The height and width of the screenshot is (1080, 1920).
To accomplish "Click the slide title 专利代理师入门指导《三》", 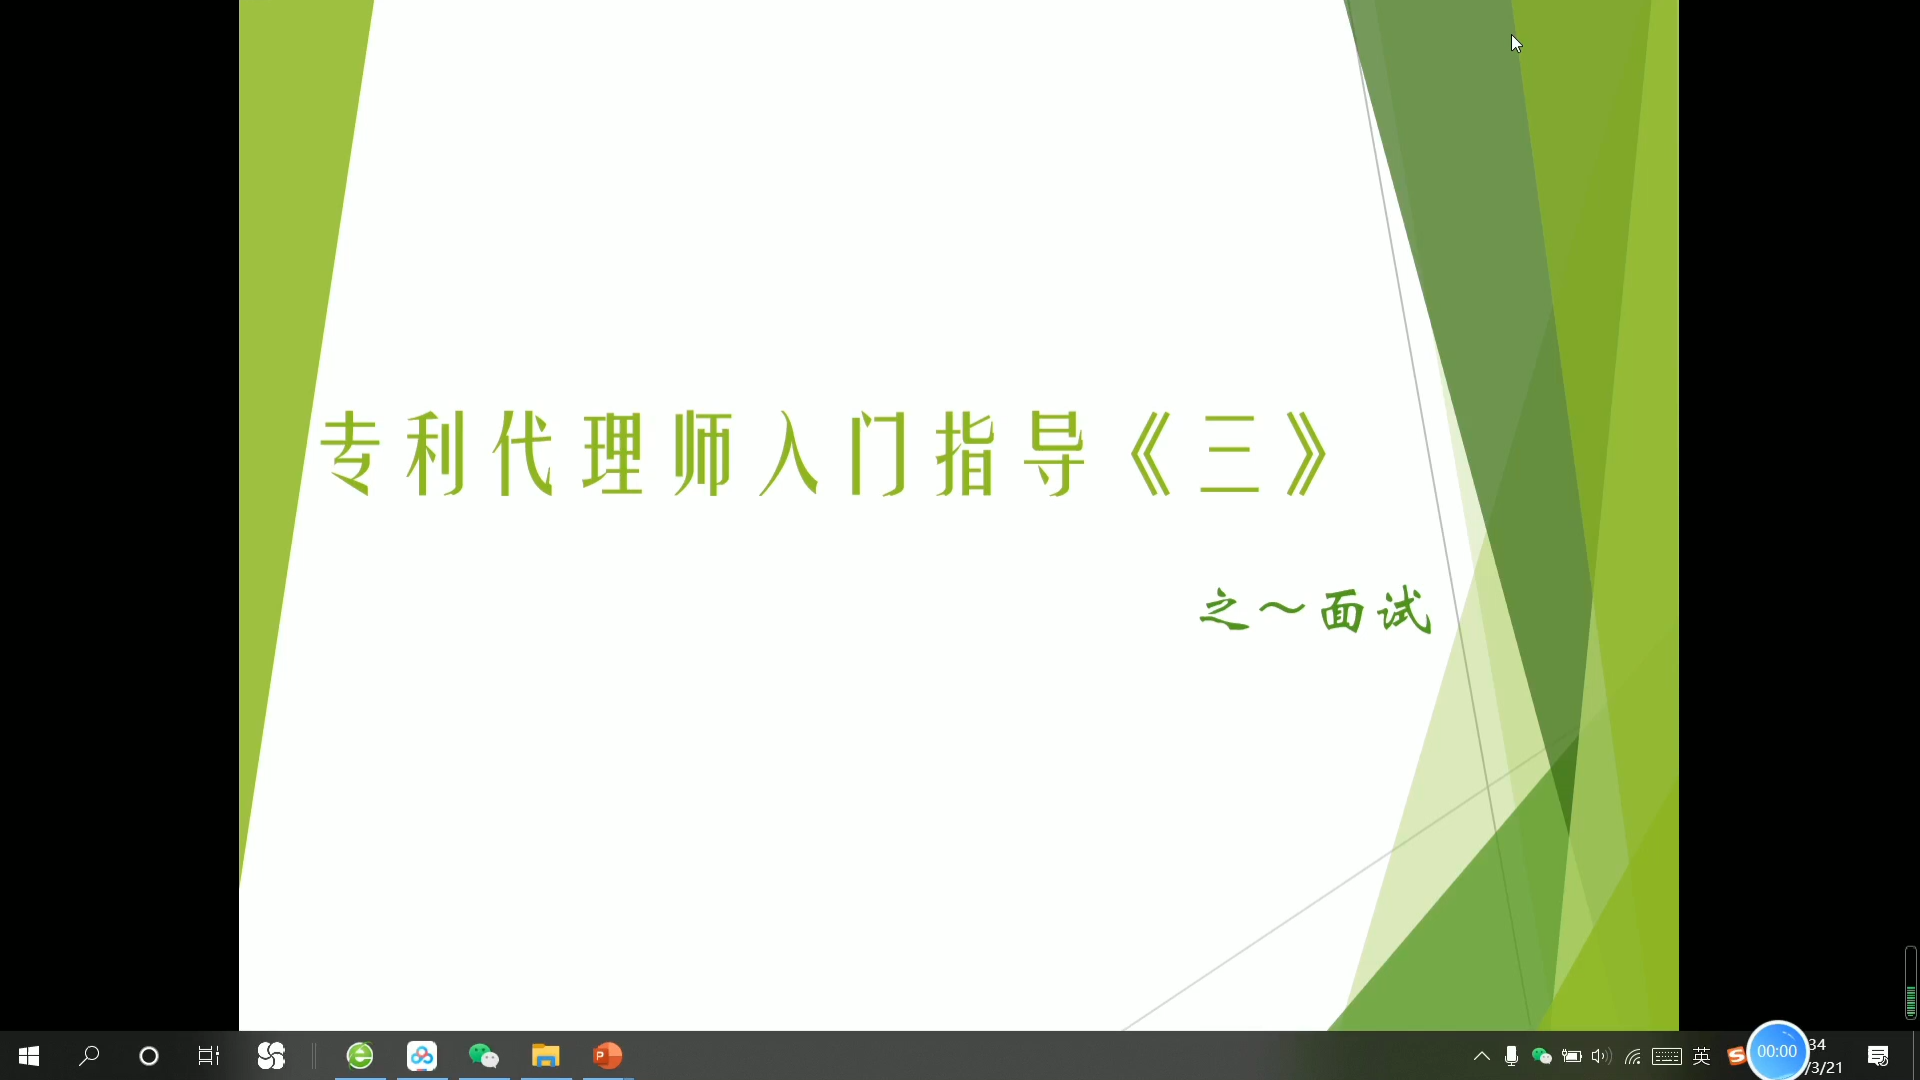I will (825, 454).
